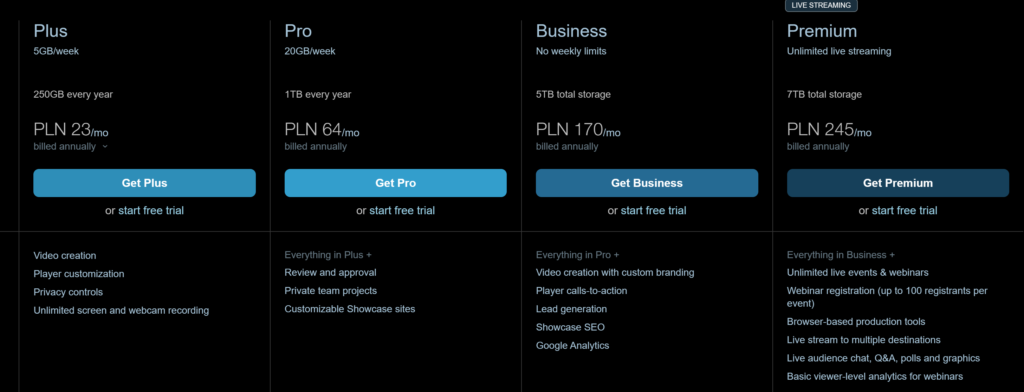Click the Pro plan title

(298, 31)
